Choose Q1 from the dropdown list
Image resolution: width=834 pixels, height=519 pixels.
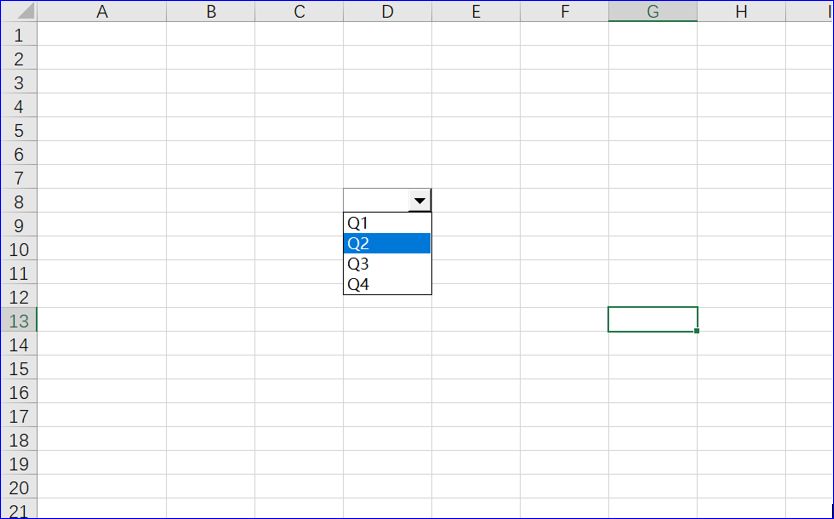tap(387, 223)
